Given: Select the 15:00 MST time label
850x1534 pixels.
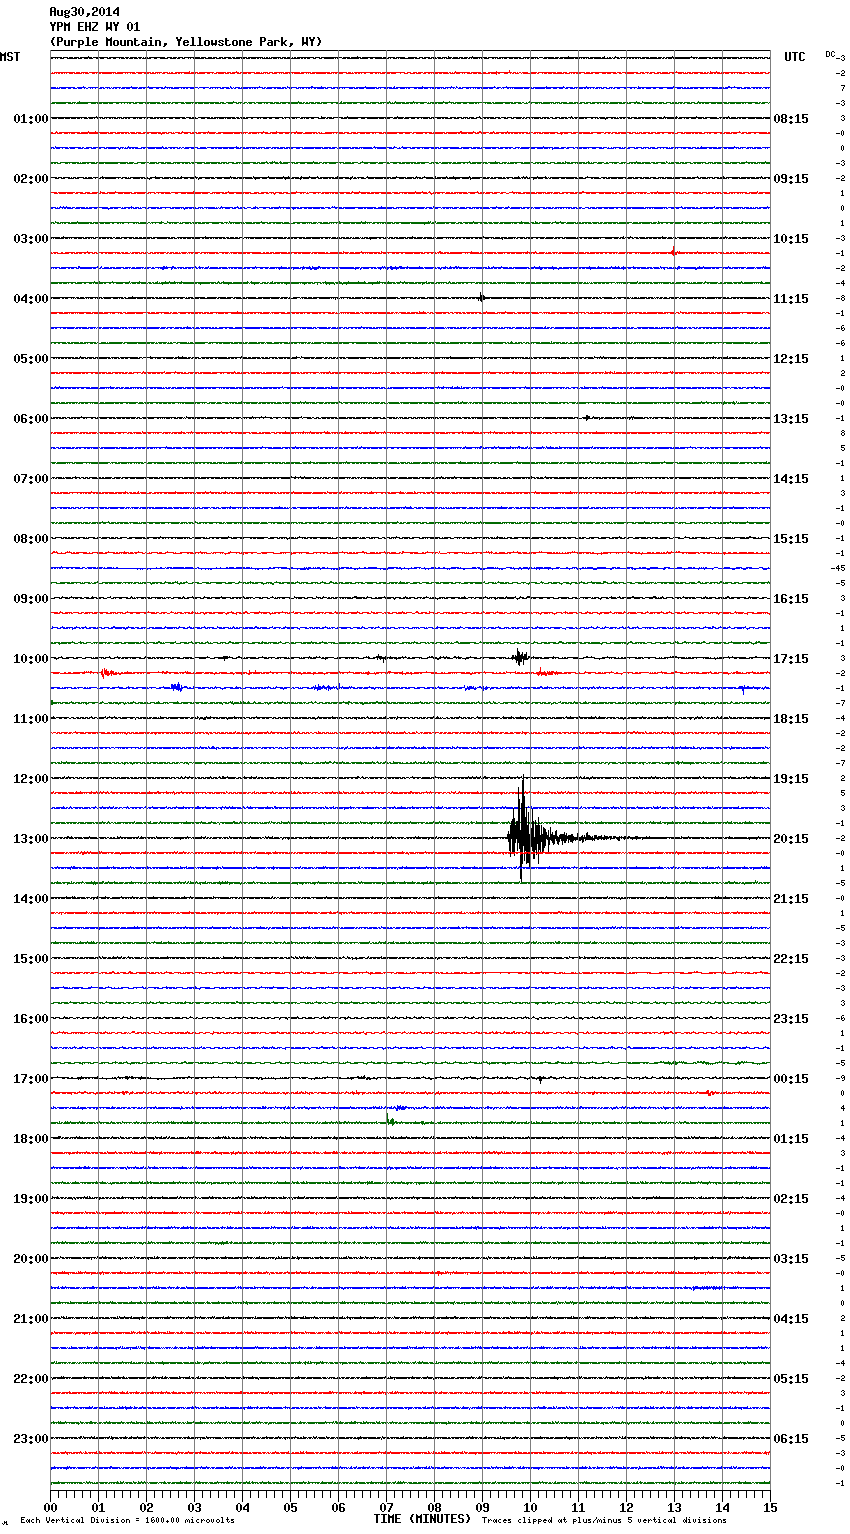Looking at the screenshot, I should pyautogui.click(x=31, y=959).
